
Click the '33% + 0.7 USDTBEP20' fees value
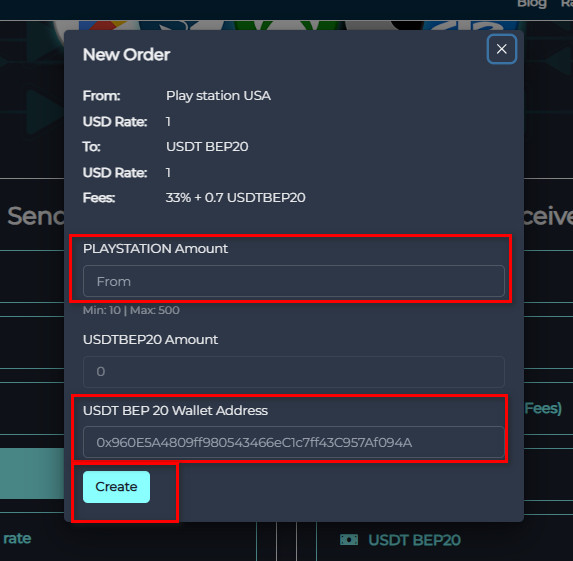click(x=235, y=198)
